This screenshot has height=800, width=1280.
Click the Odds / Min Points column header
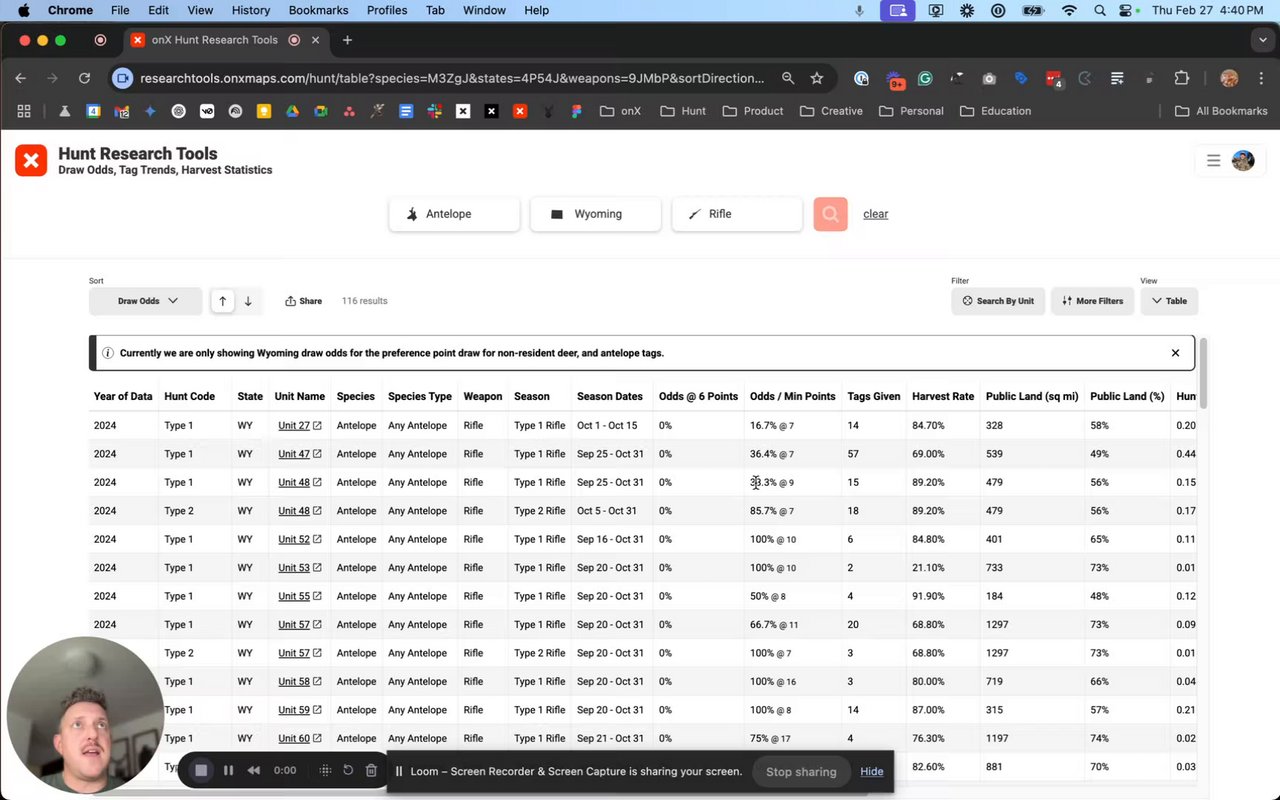coord(792,397)
